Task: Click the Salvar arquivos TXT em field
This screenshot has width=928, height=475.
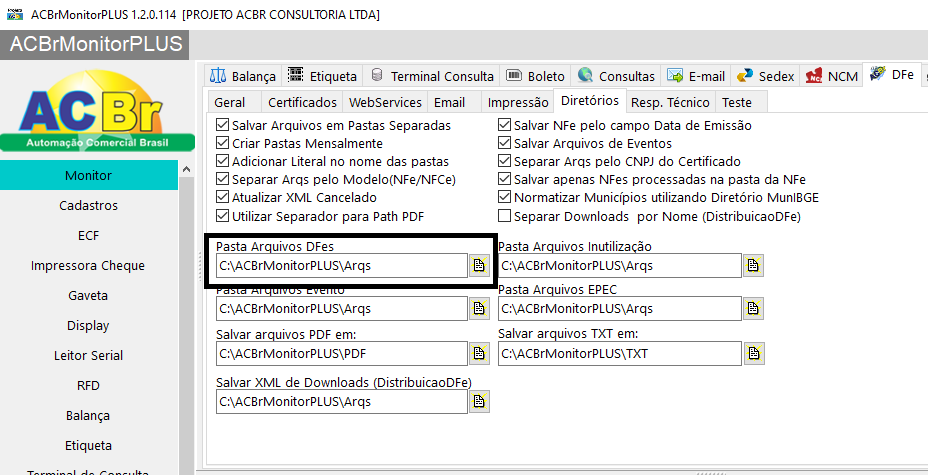Action: pos(620,354)
